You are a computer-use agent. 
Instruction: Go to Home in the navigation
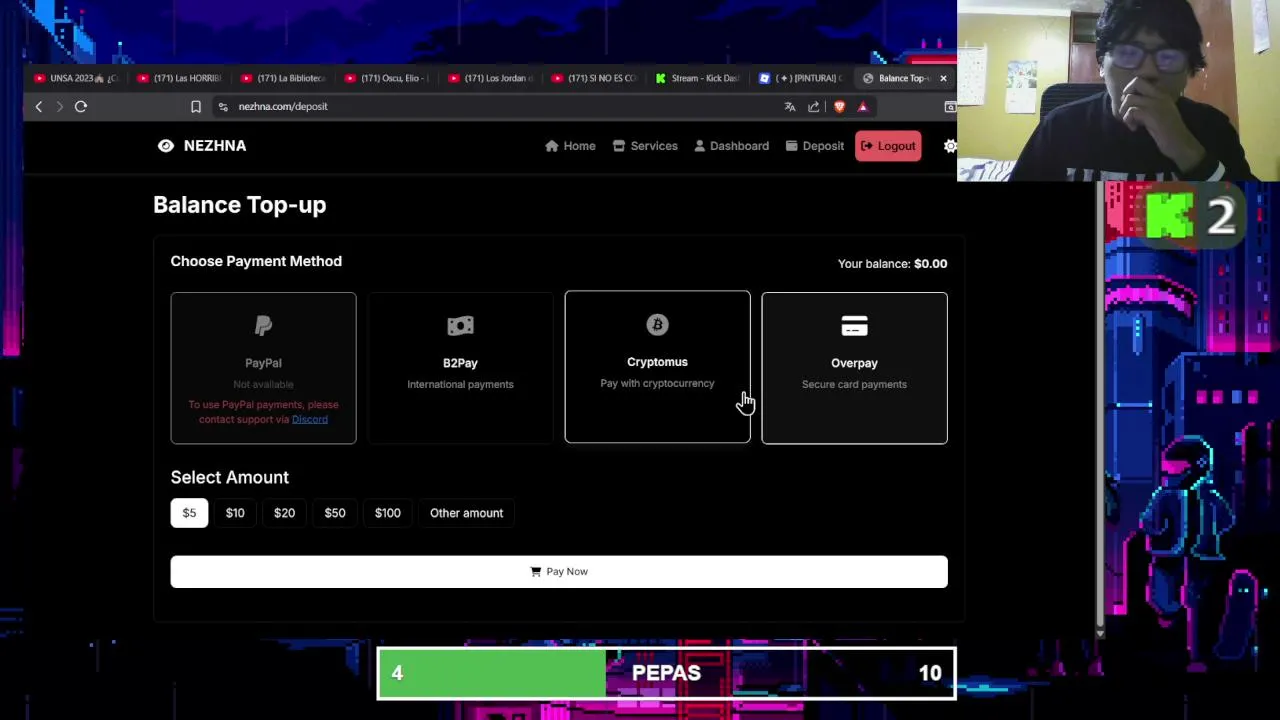point(570,146)
